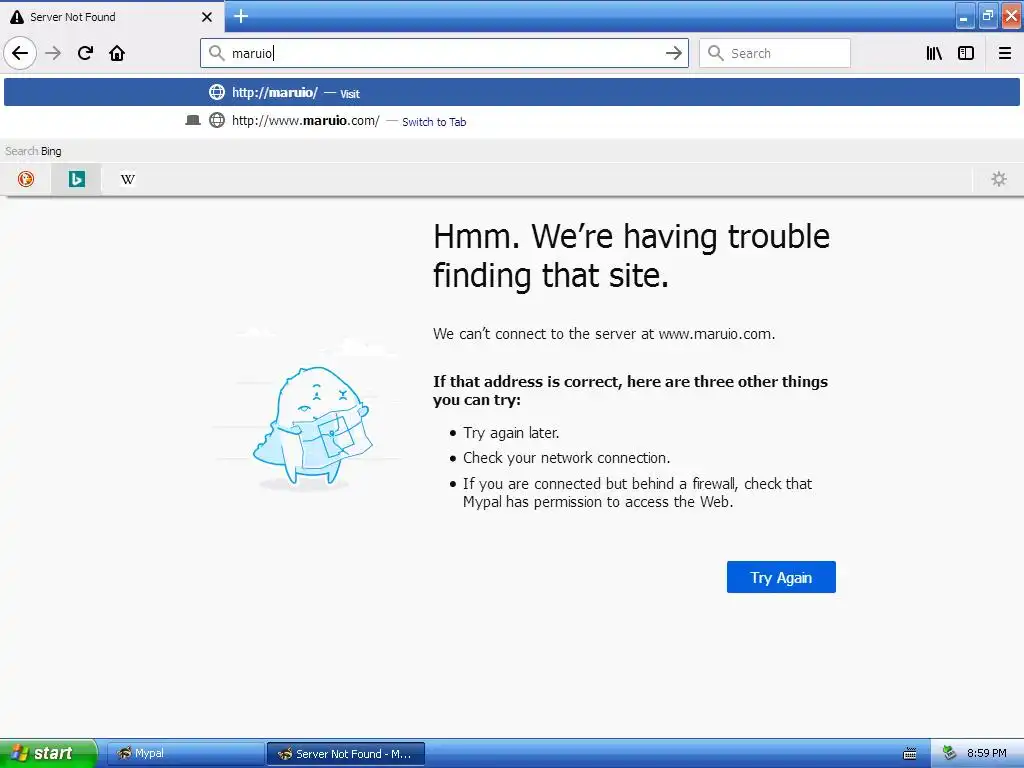Screen dimensions: 1024x768
Task: Click the "Try again later." bullet text
Action: pyautogui.click(x=511, y=433)
